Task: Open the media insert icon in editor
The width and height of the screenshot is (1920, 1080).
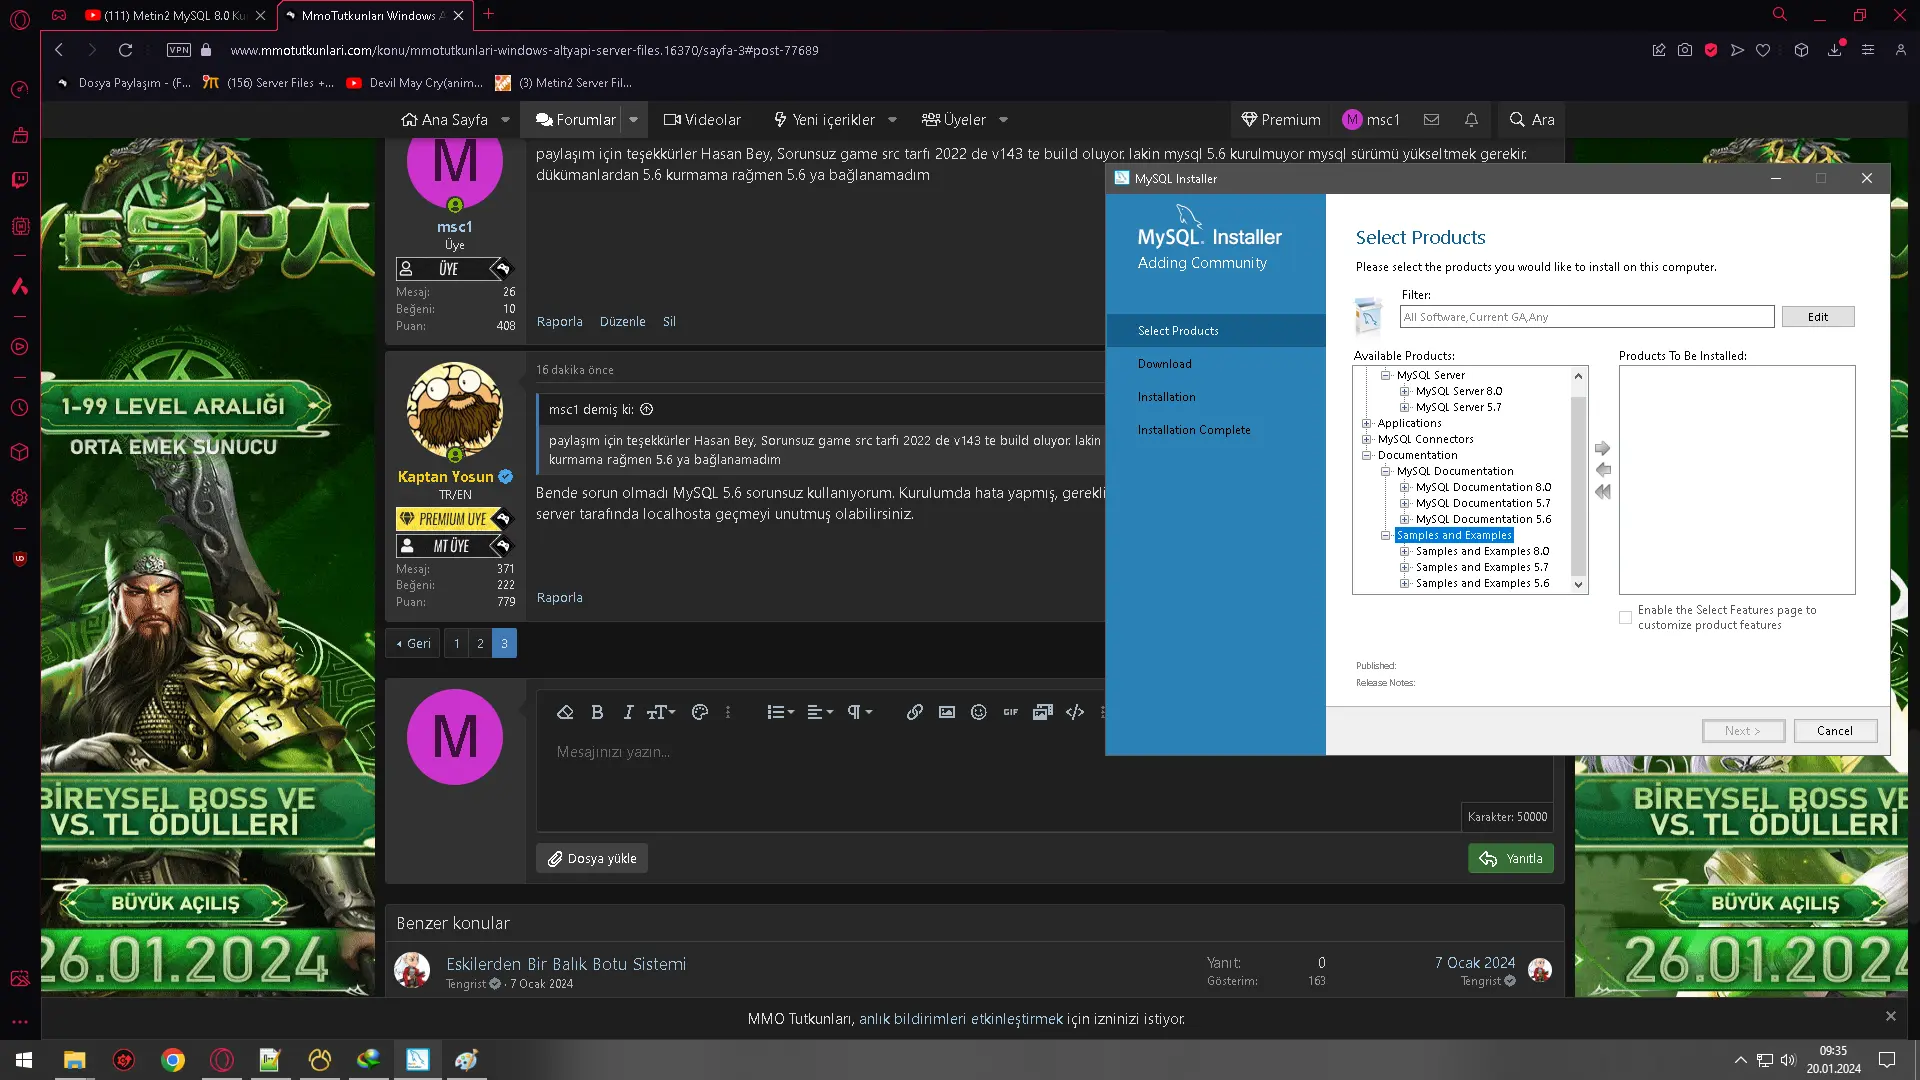Action: pyautogui.click(x=1043, y=712)
